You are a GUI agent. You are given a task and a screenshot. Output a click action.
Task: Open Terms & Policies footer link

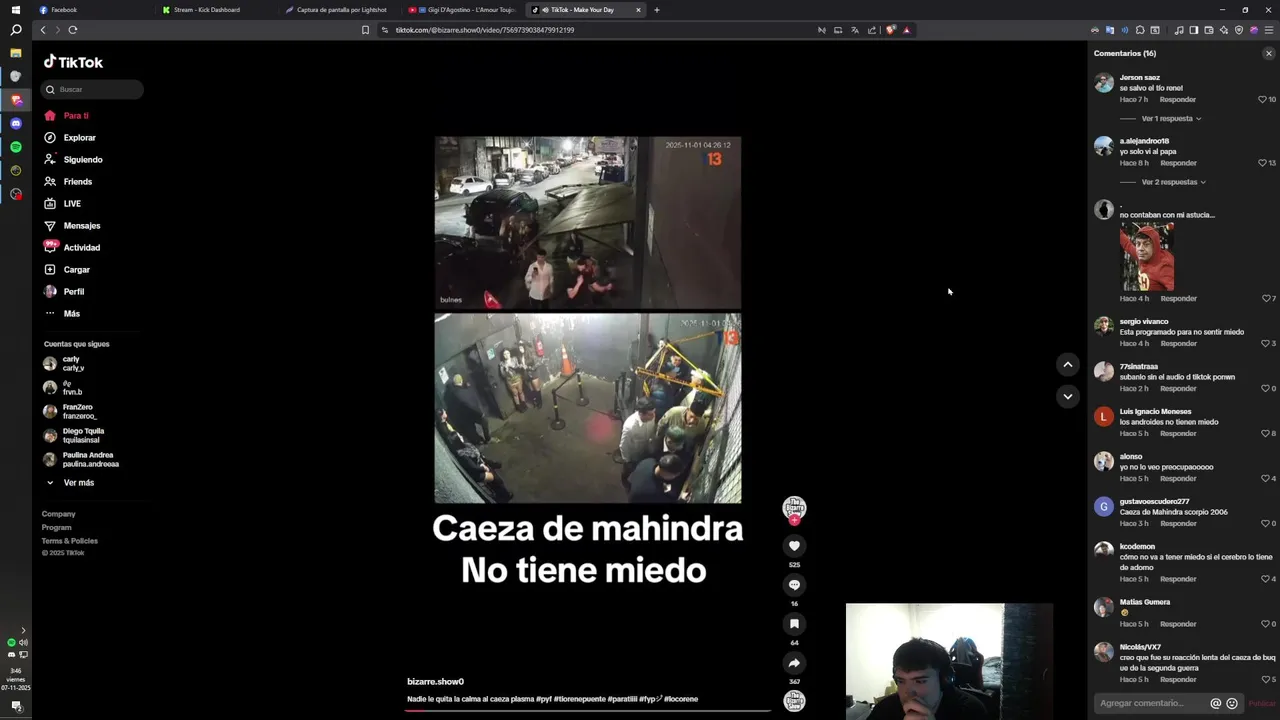pyautogui.click(x=70, y=541)
